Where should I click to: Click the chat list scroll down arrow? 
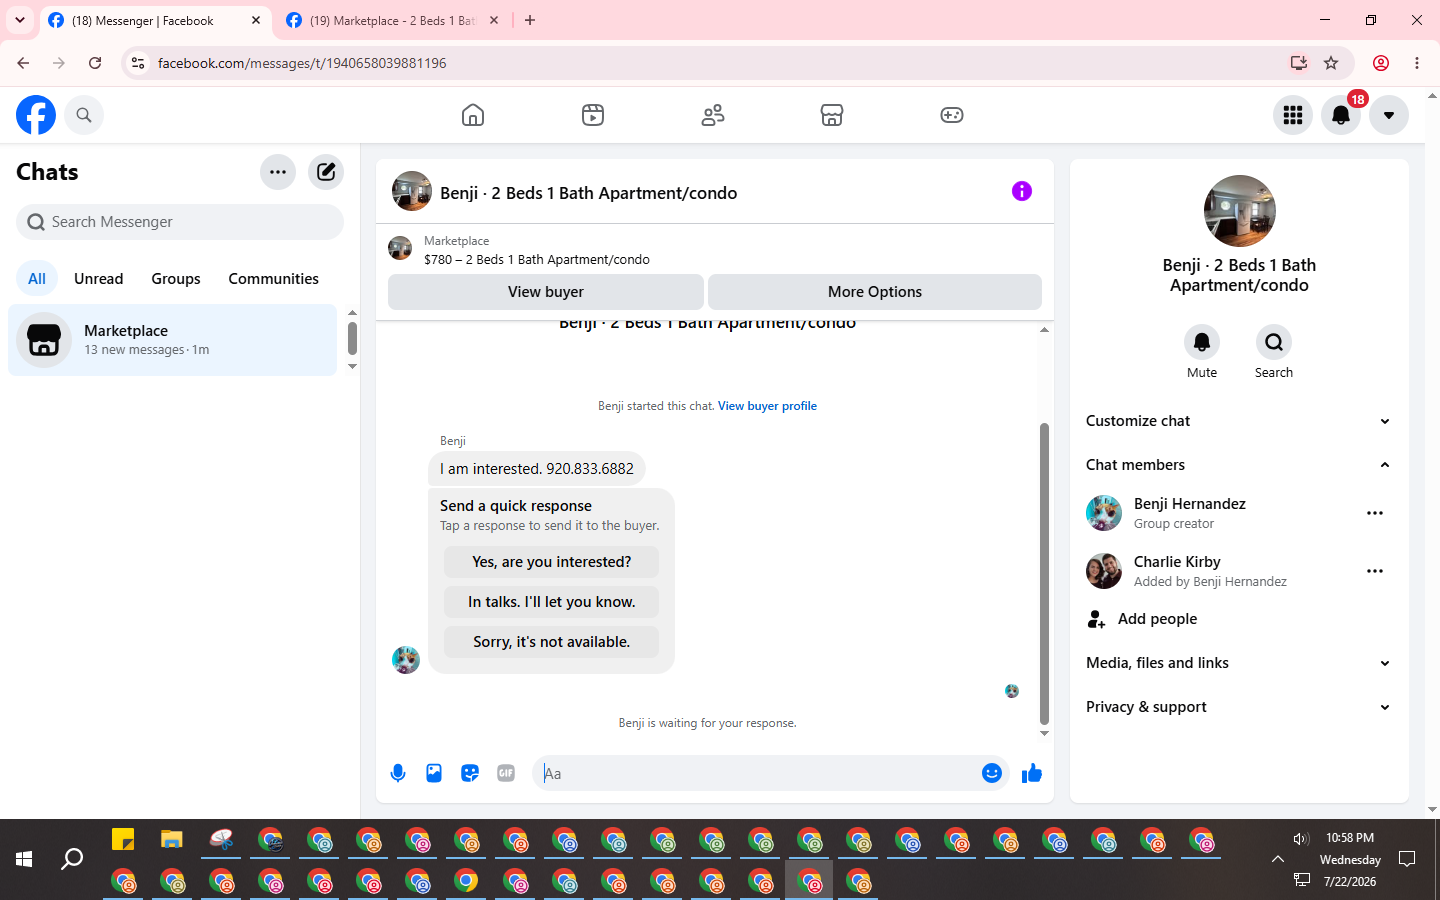(352, 367)
